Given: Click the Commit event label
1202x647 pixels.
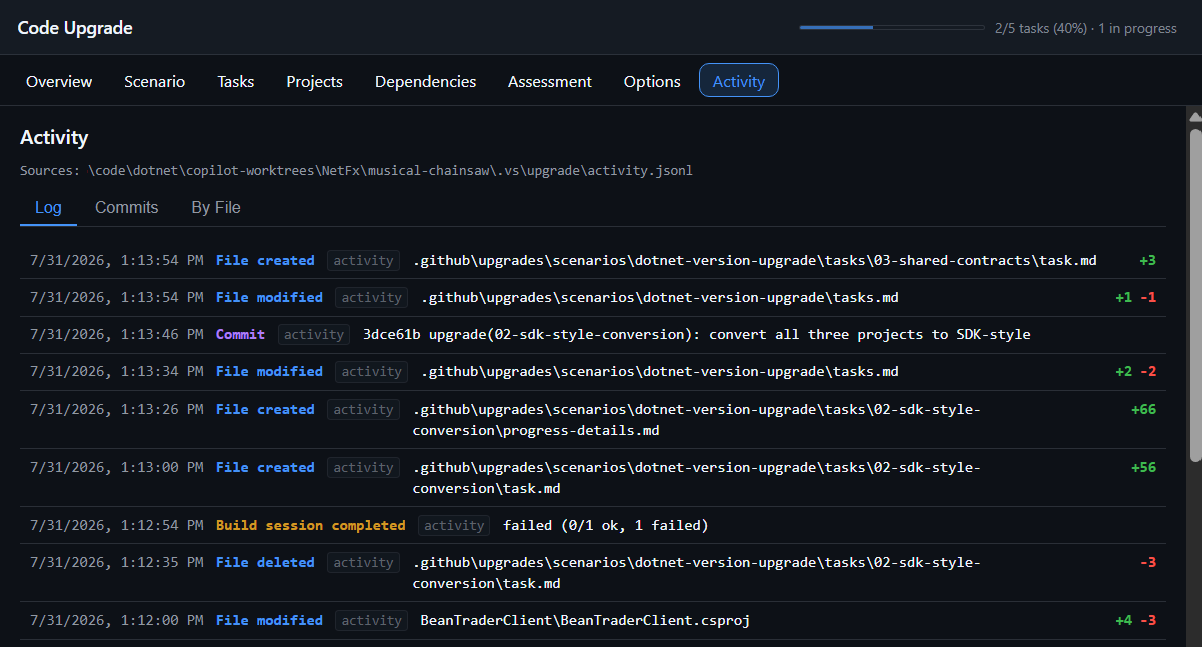Looking at the screenshot, I should tap(240, 334).
